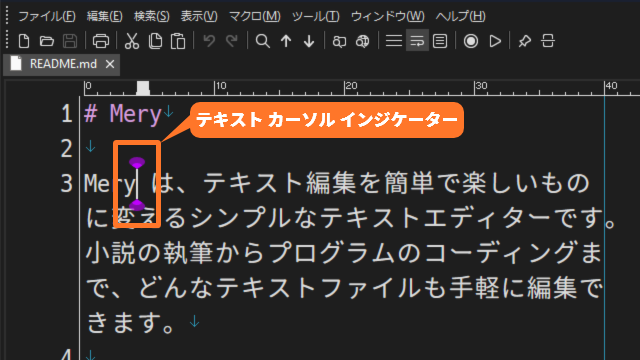Click the toolbar drag grip handle
This screenshot has width=640, height=360.
[7, 41]
